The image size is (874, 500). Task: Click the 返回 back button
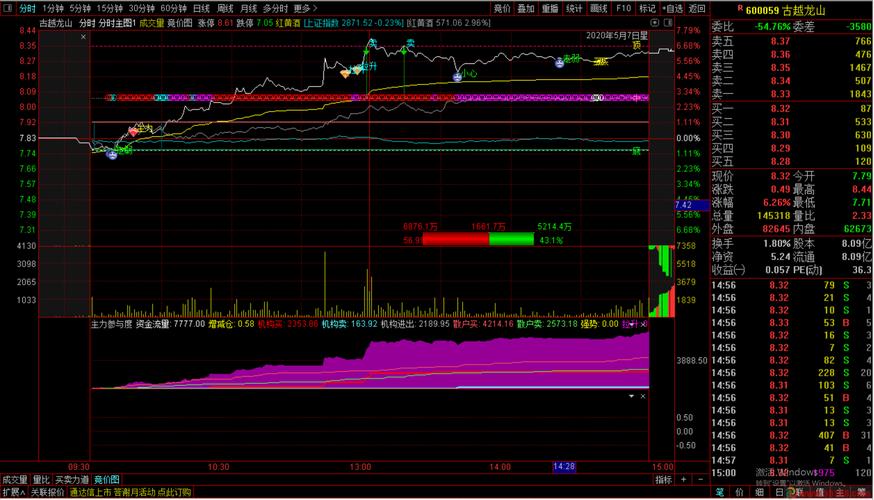click(697, 8)
